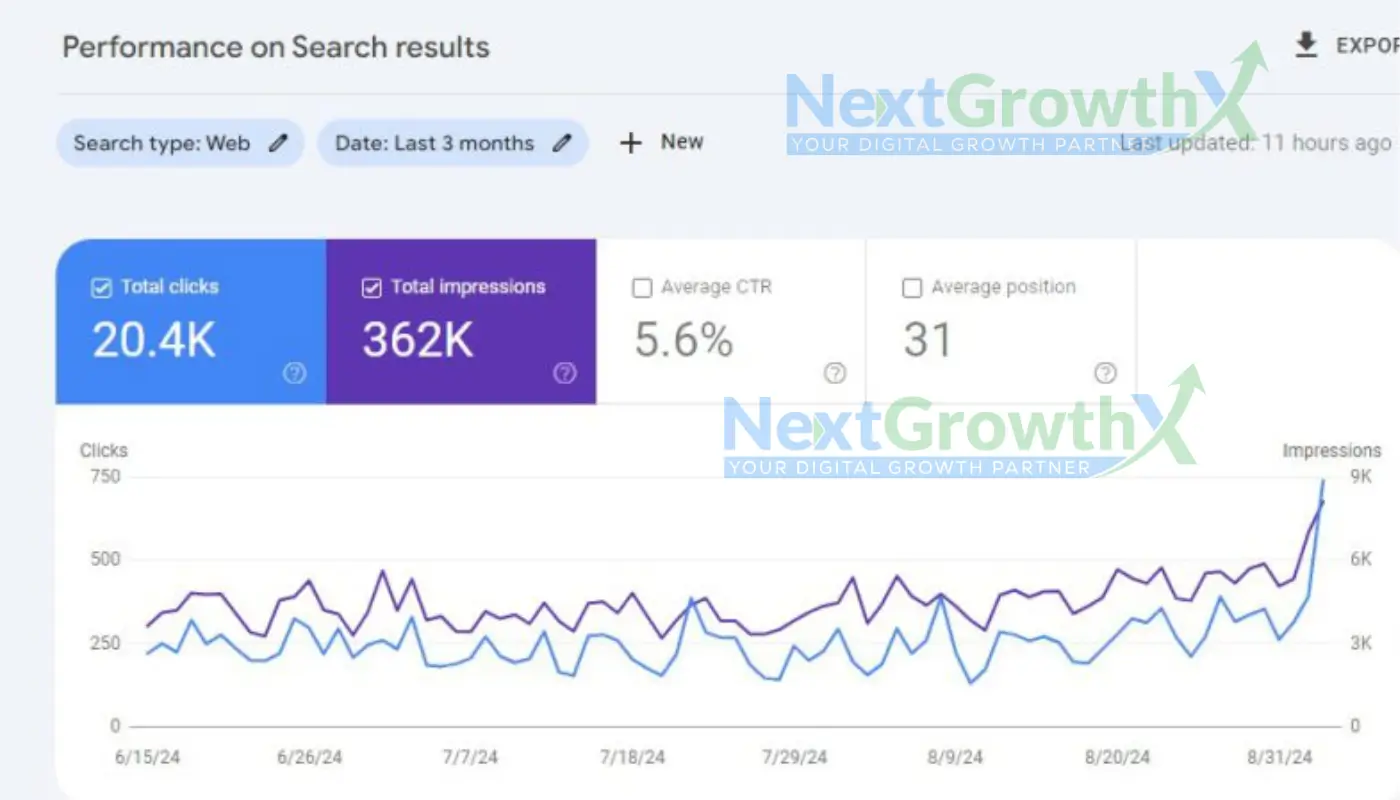Click the 7/18/24 date on chart axis
The height and width of the screenshot is (800, 1400).
632,757
